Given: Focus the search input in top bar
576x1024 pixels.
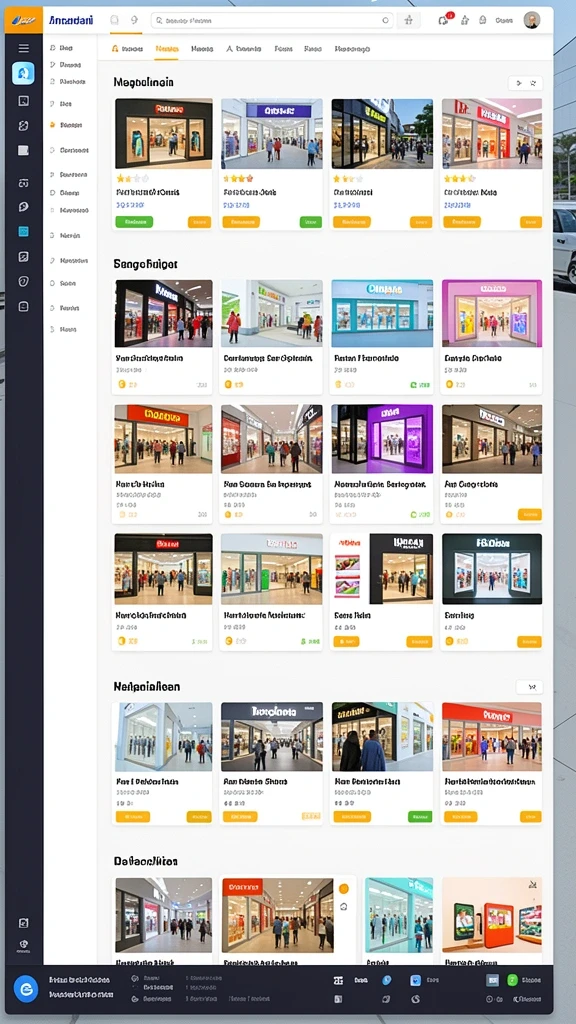Looking at the screenshot, I should point(272,20).
